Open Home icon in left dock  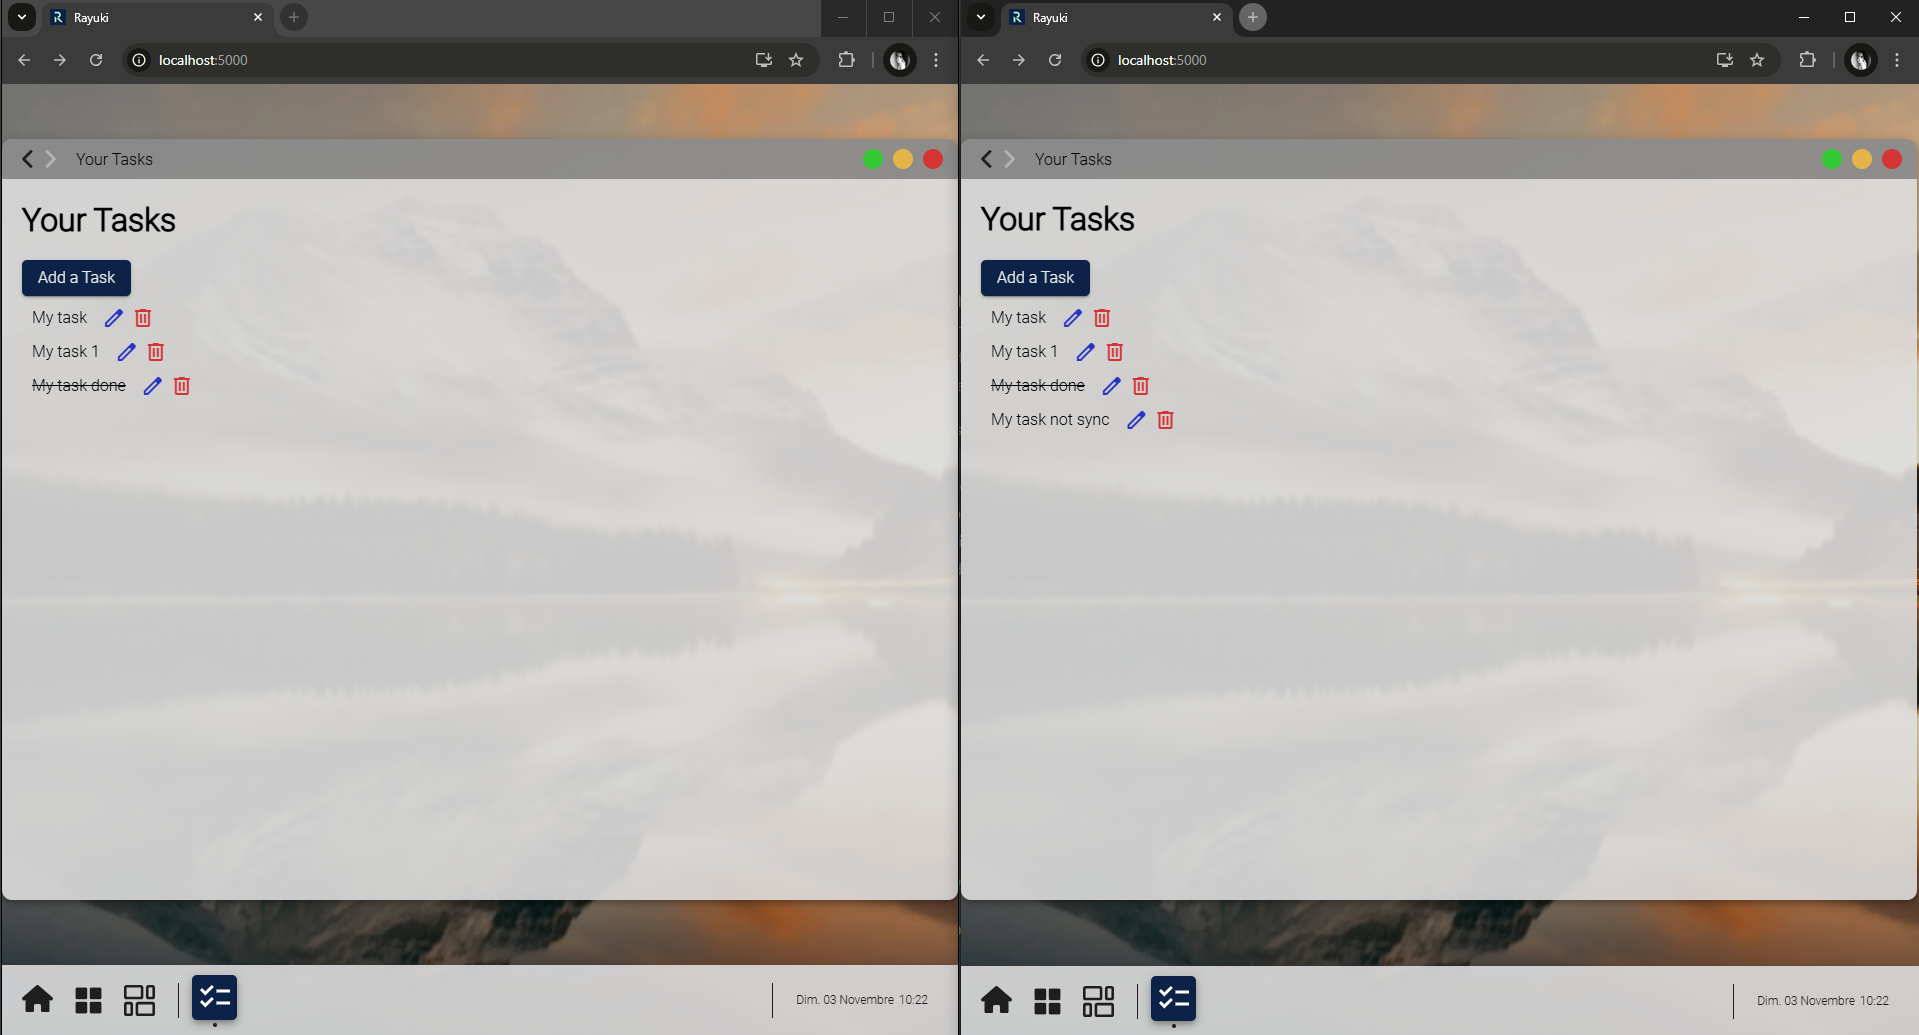(x=38, y=999)
